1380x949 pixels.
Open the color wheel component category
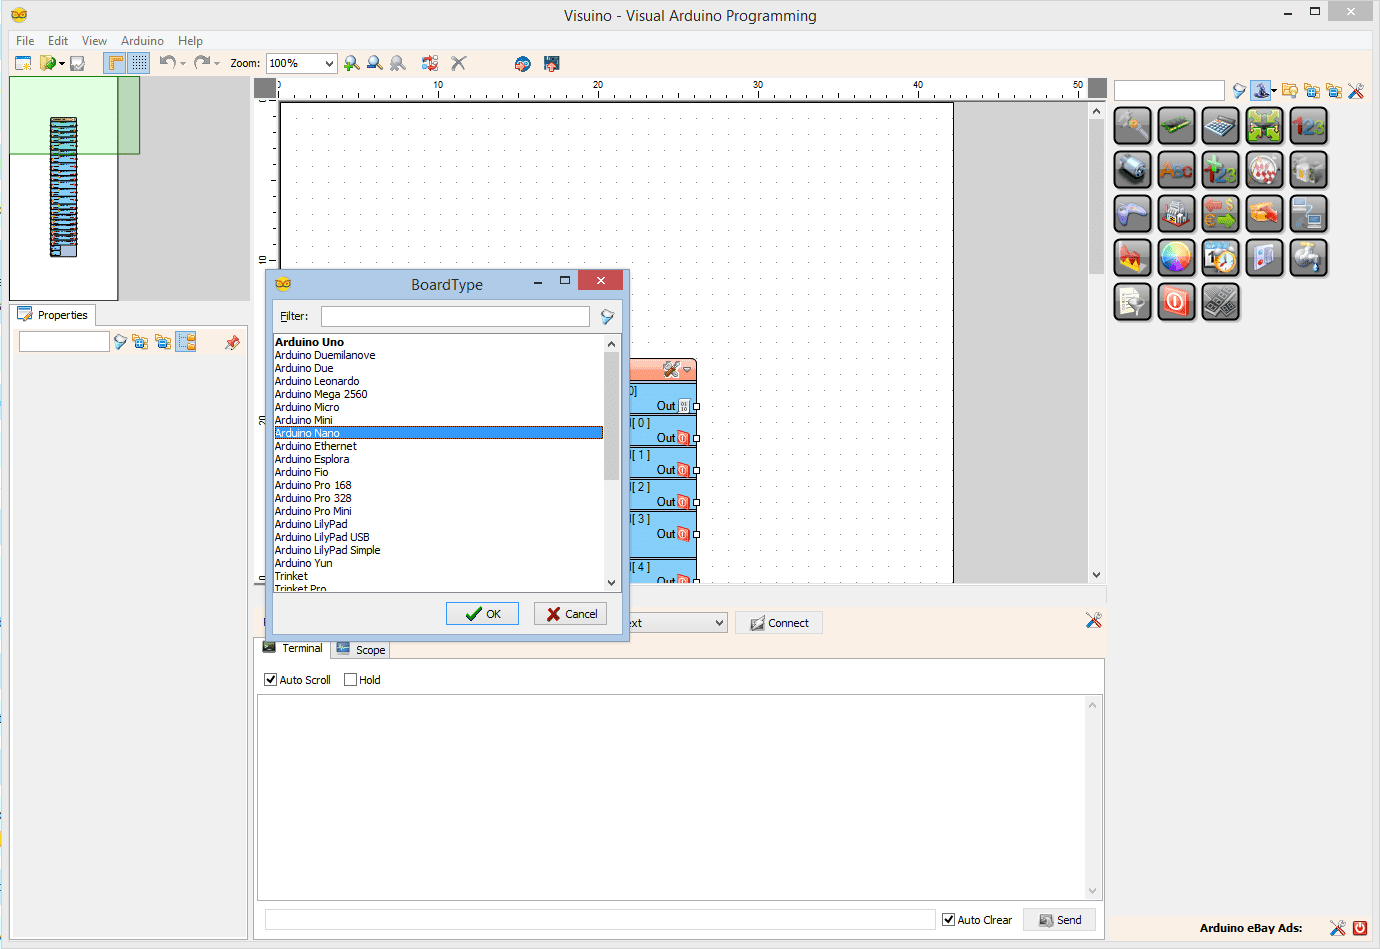pos(1176,258)
